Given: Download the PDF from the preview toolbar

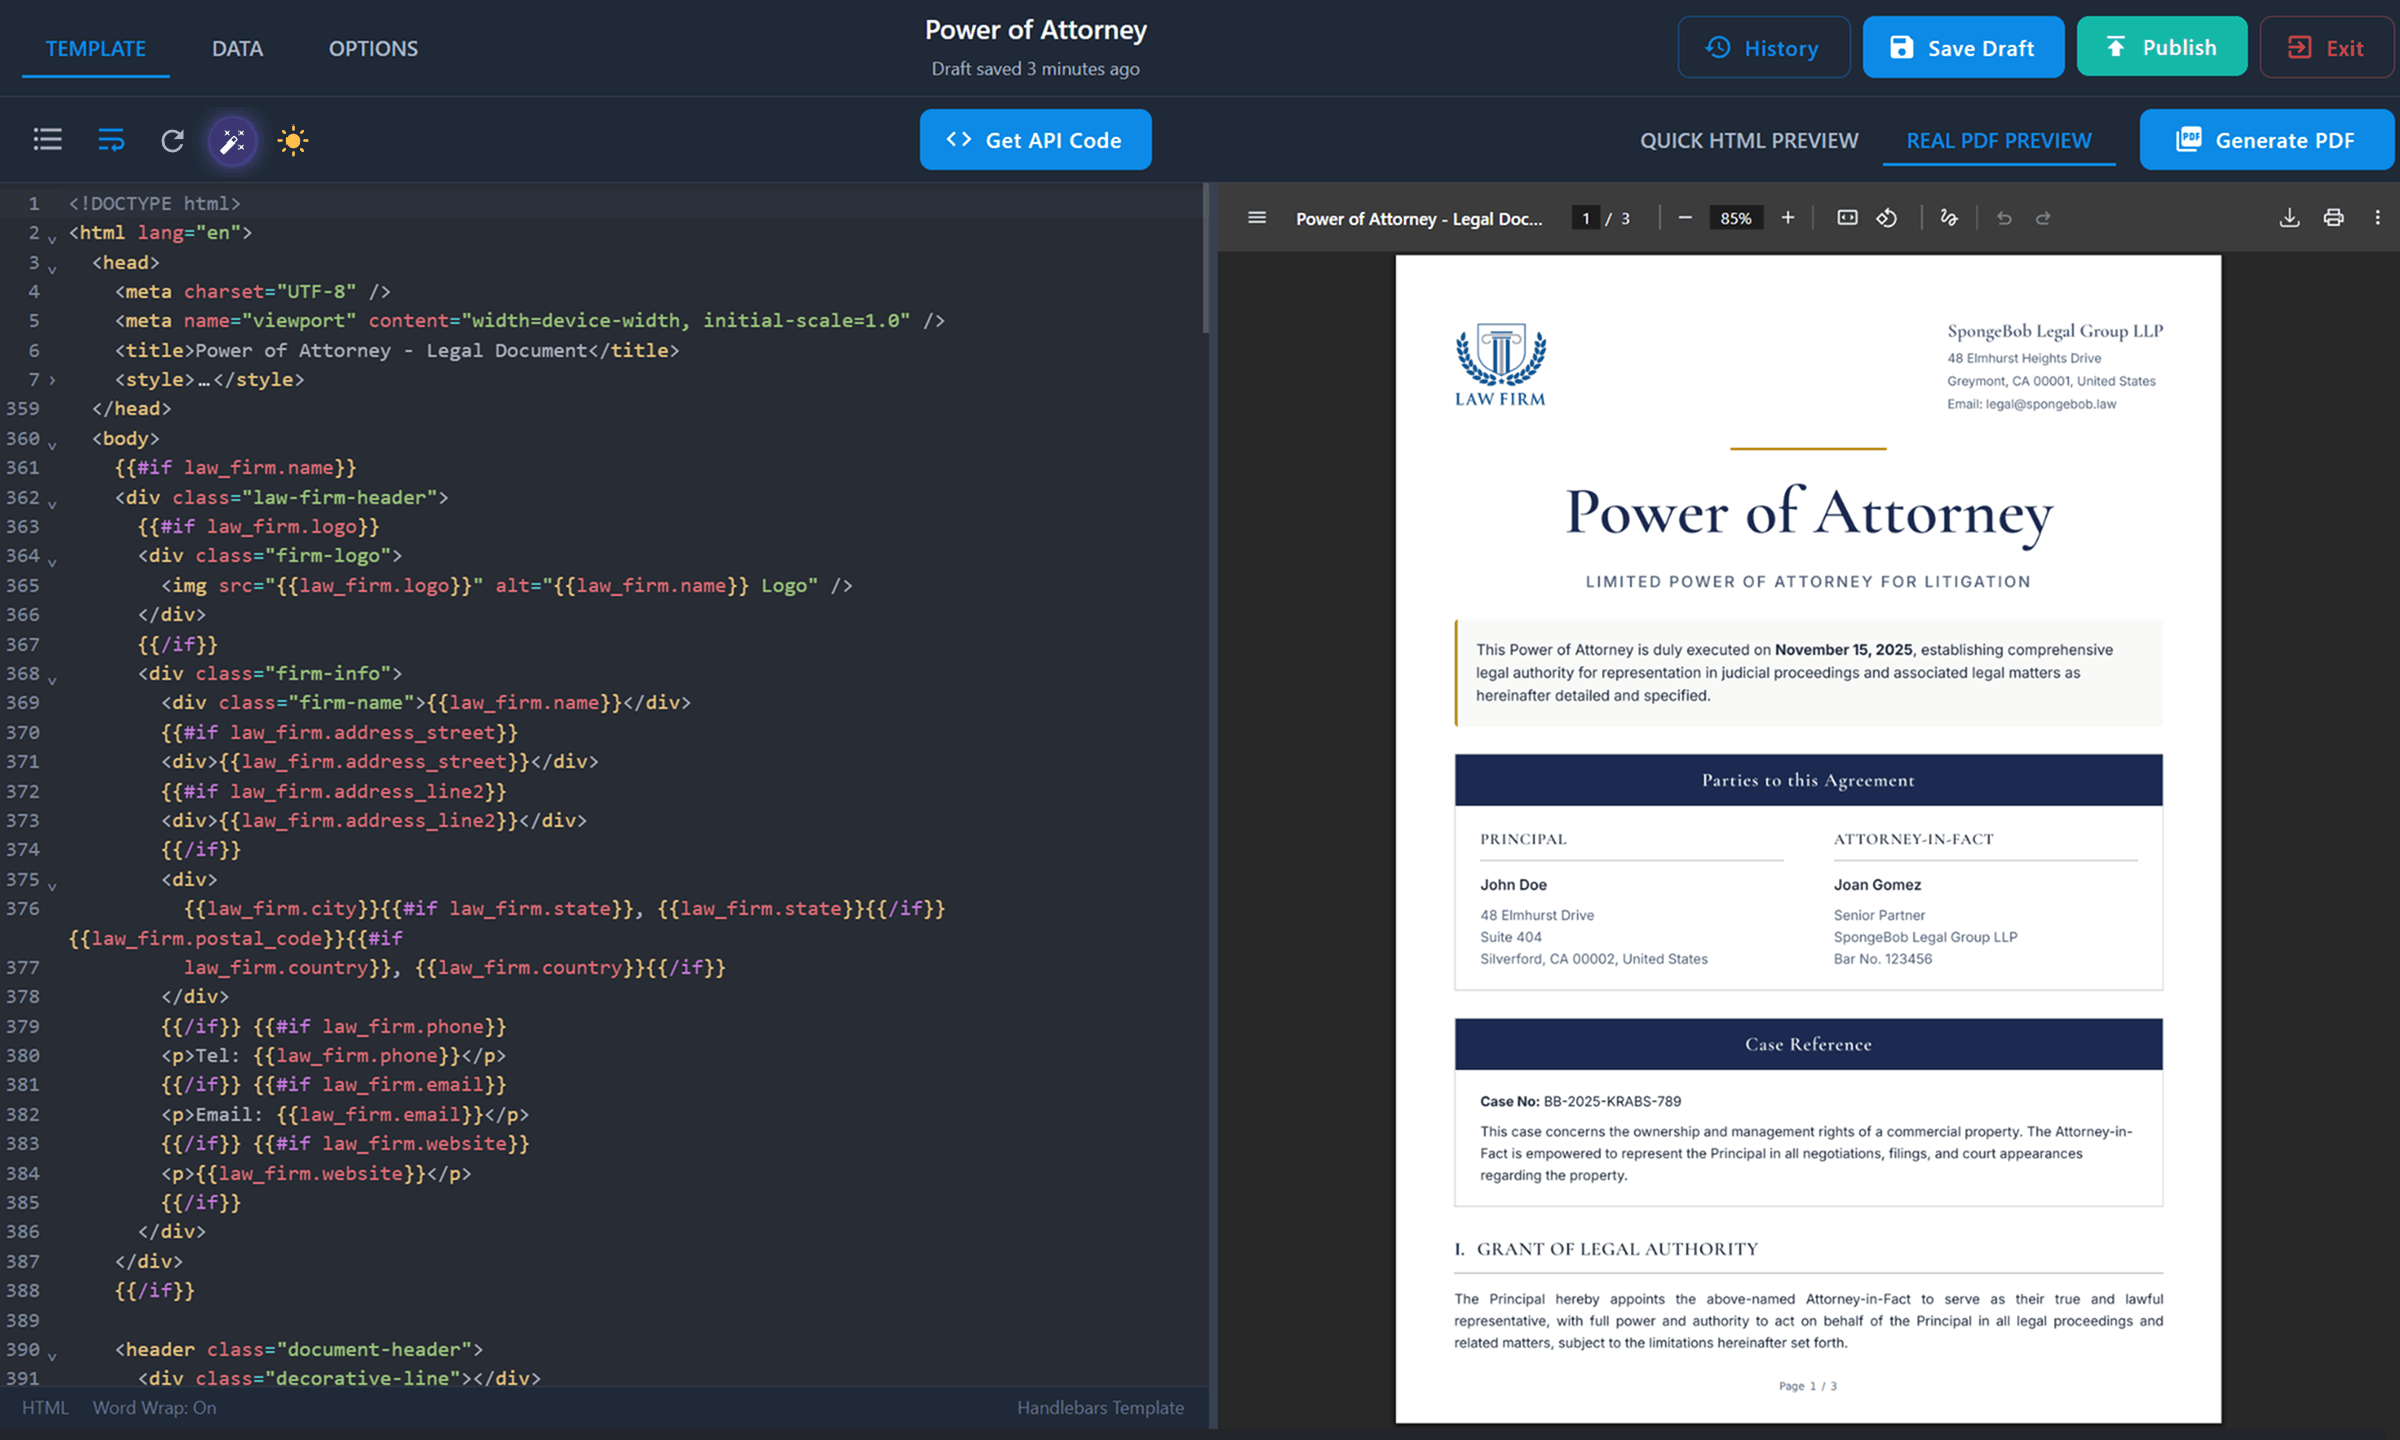Looking at the screenshot, I should (x=2288, y=217).
